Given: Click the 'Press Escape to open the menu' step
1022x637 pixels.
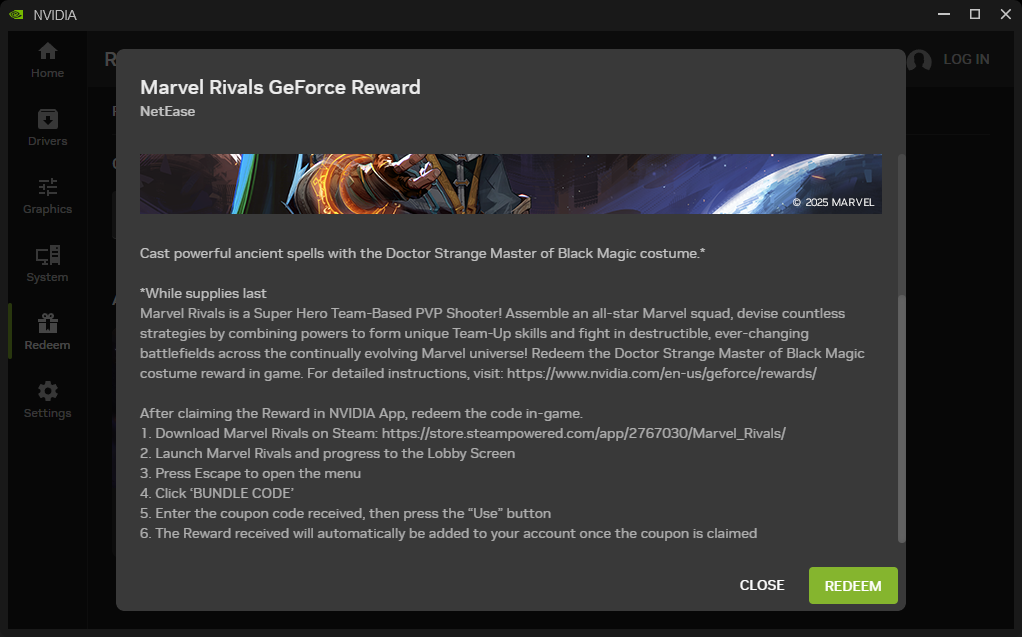Looking at the screenshot, I should [250, 473].
